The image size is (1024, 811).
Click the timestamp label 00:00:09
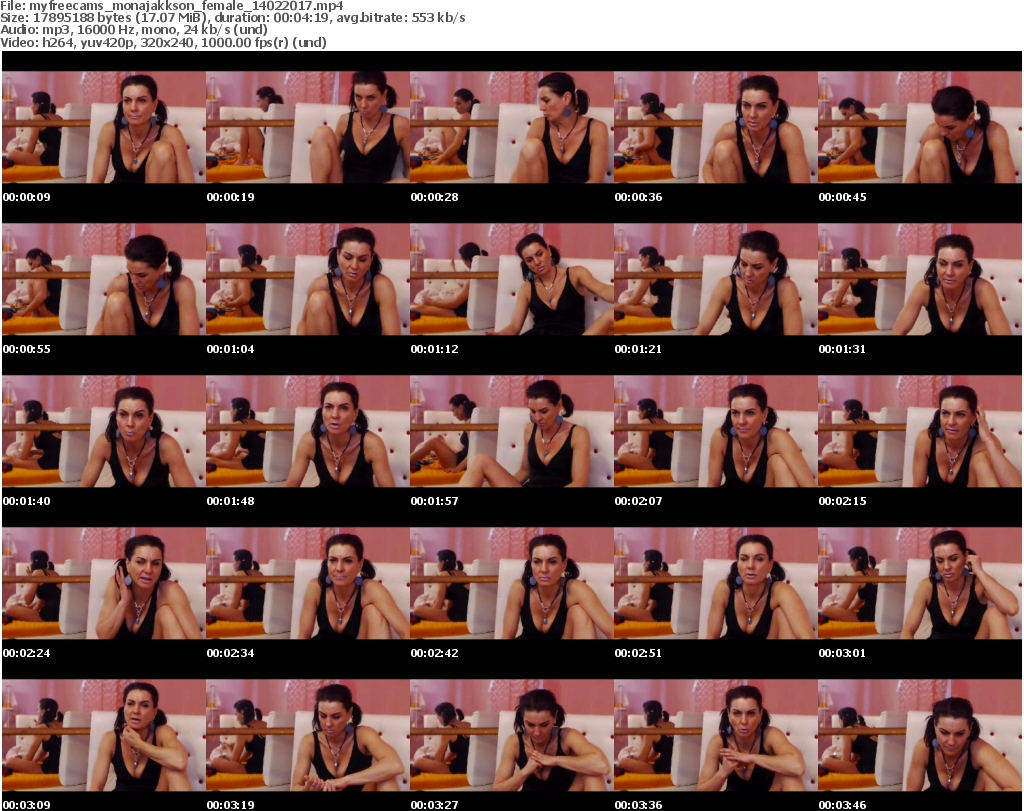27,197
